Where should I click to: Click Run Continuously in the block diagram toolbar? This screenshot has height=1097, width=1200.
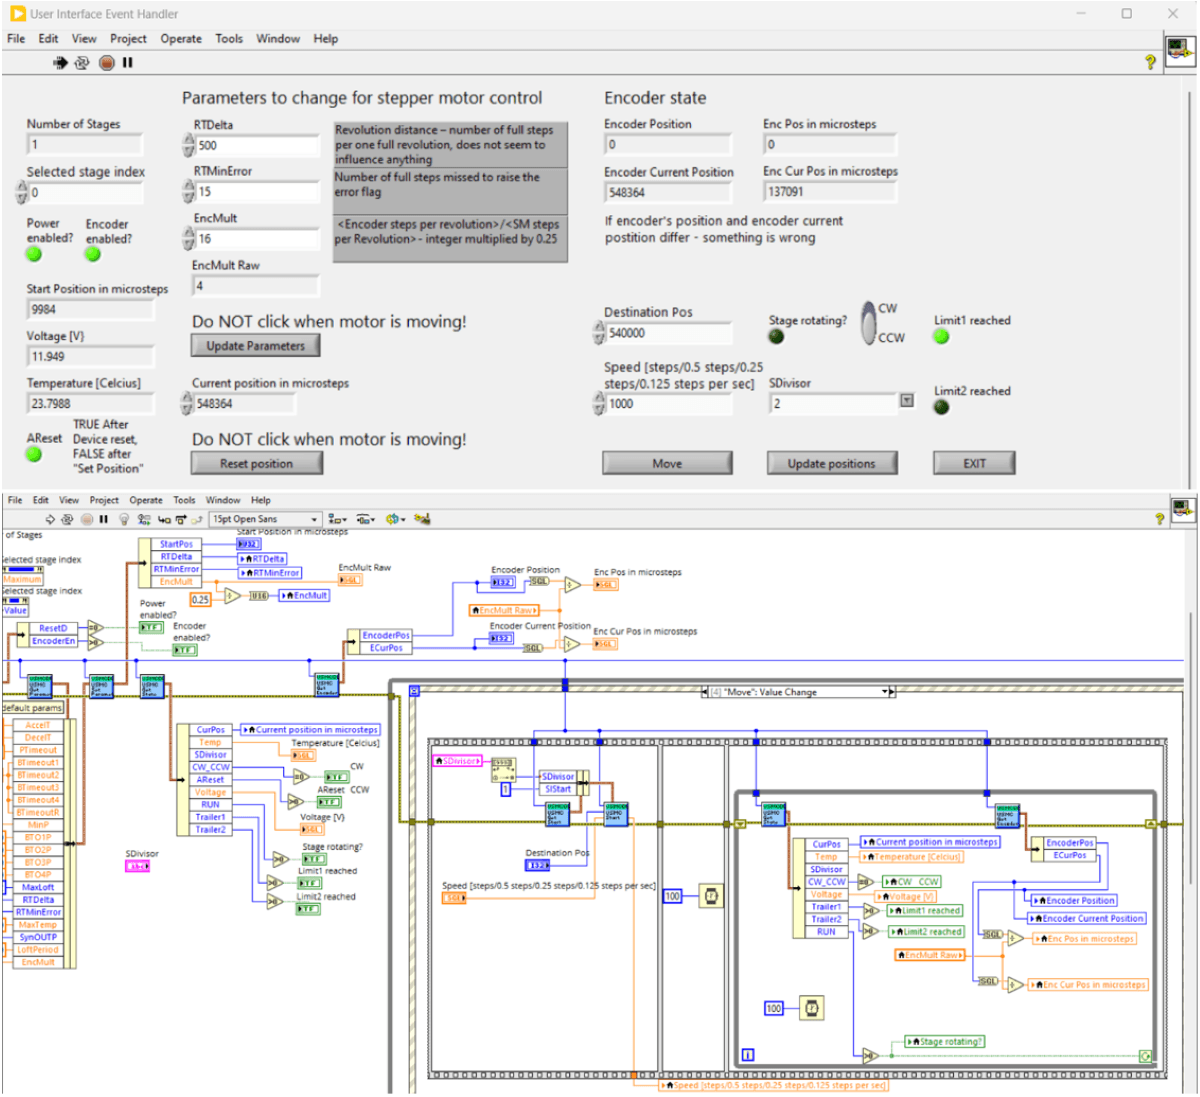(67, 519)
